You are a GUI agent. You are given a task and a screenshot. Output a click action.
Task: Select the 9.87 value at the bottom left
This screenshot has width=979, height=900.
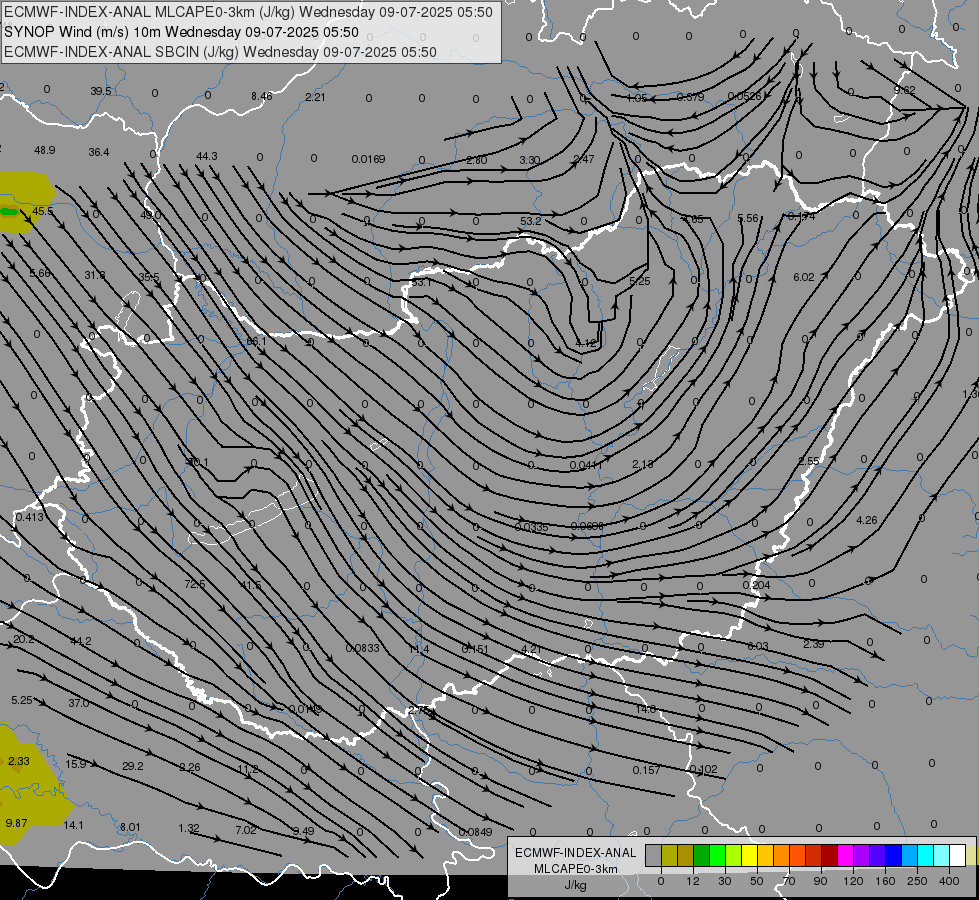coord(16,823)
